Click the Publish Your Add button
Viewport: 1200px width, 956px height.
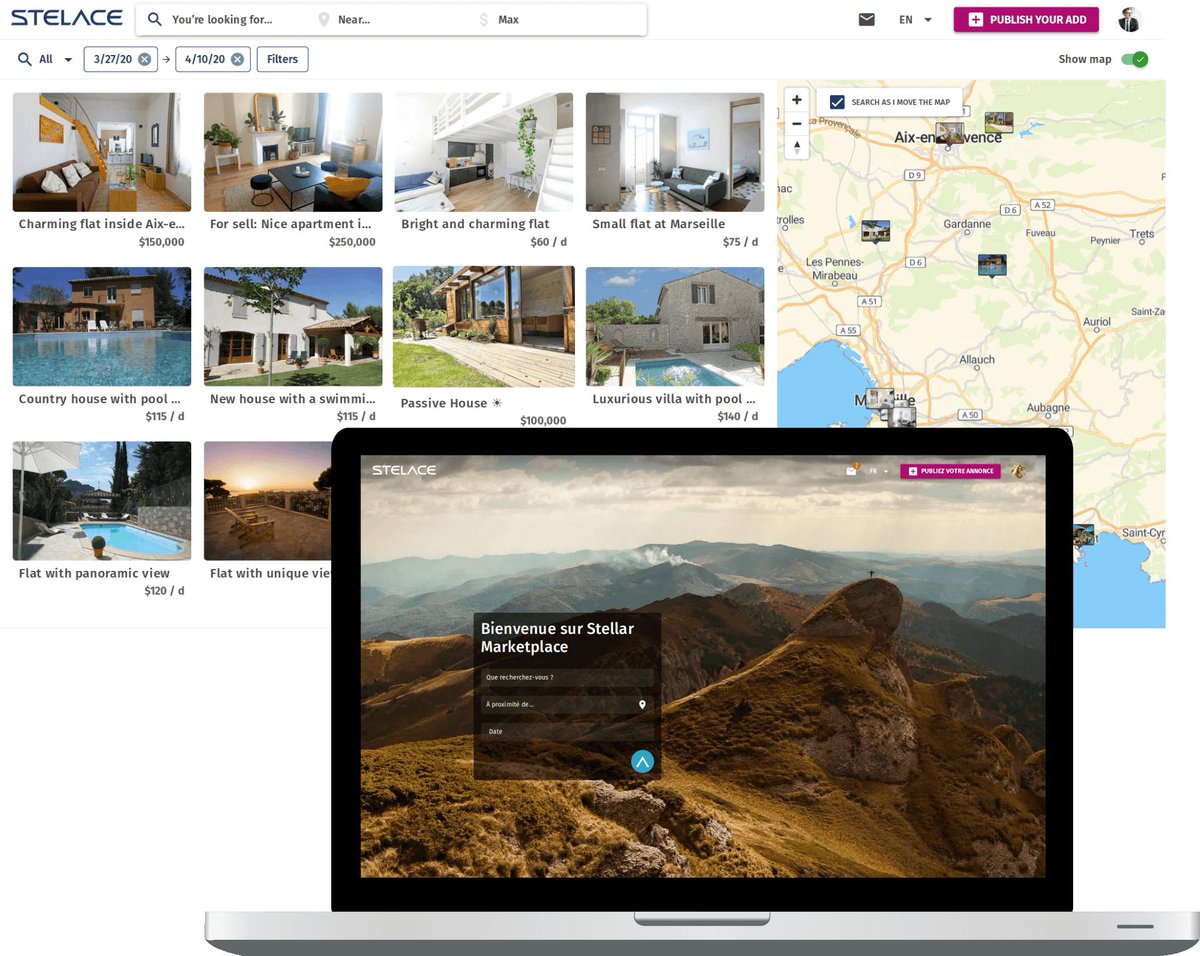1025,18
